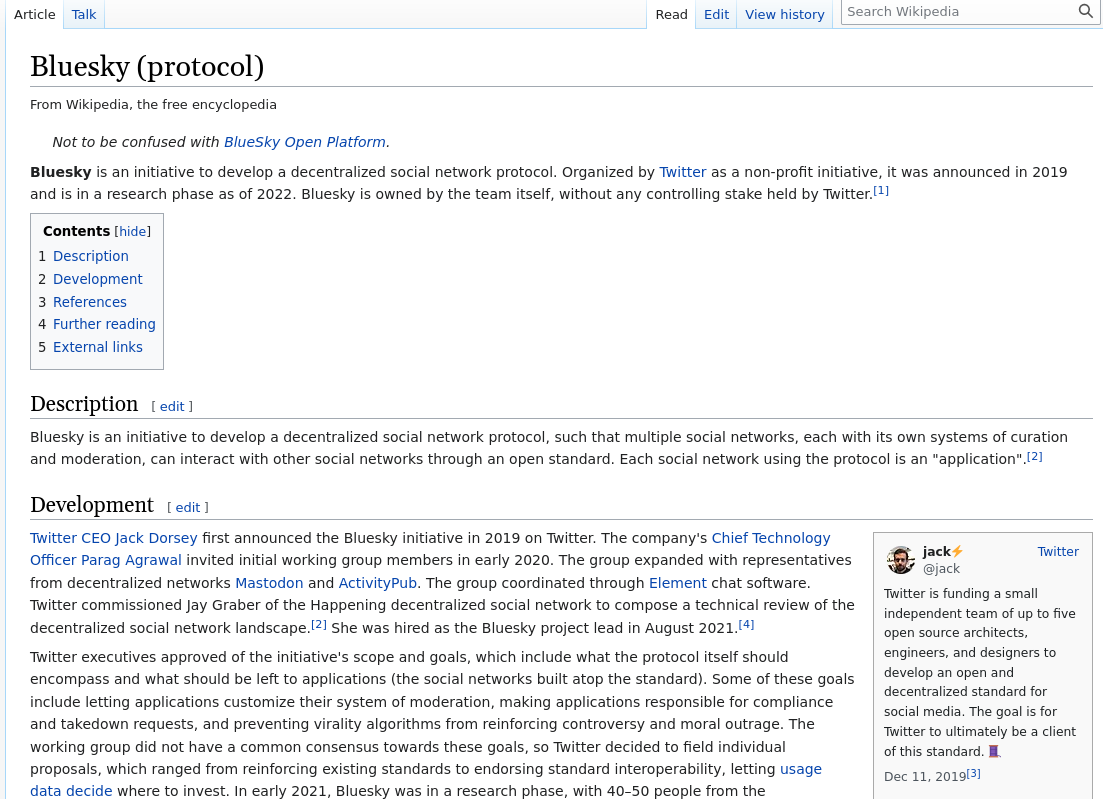Click the Contents heading of the table
1103x799 pixels.
(77, 231)
